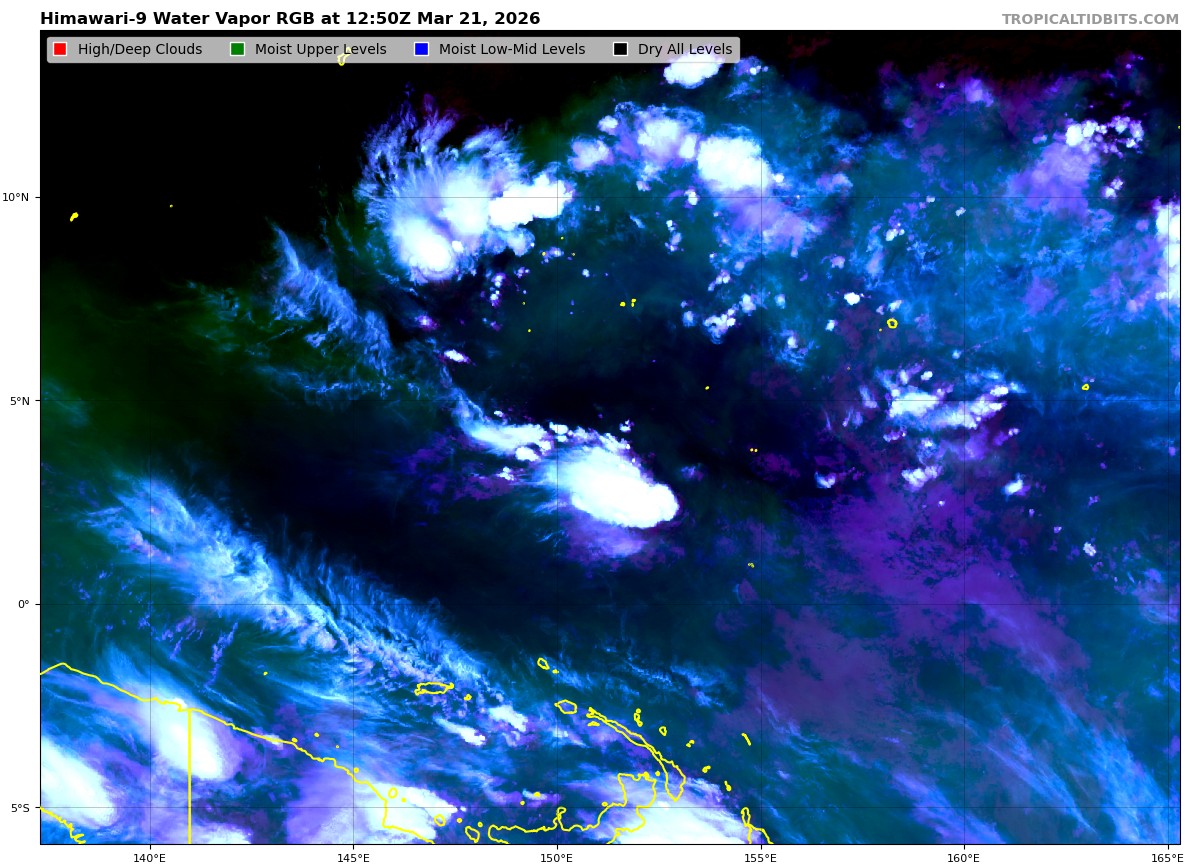Select the blue Moist Low-Mid Levels swatch

pyautogui.click(x=421, y=50)
